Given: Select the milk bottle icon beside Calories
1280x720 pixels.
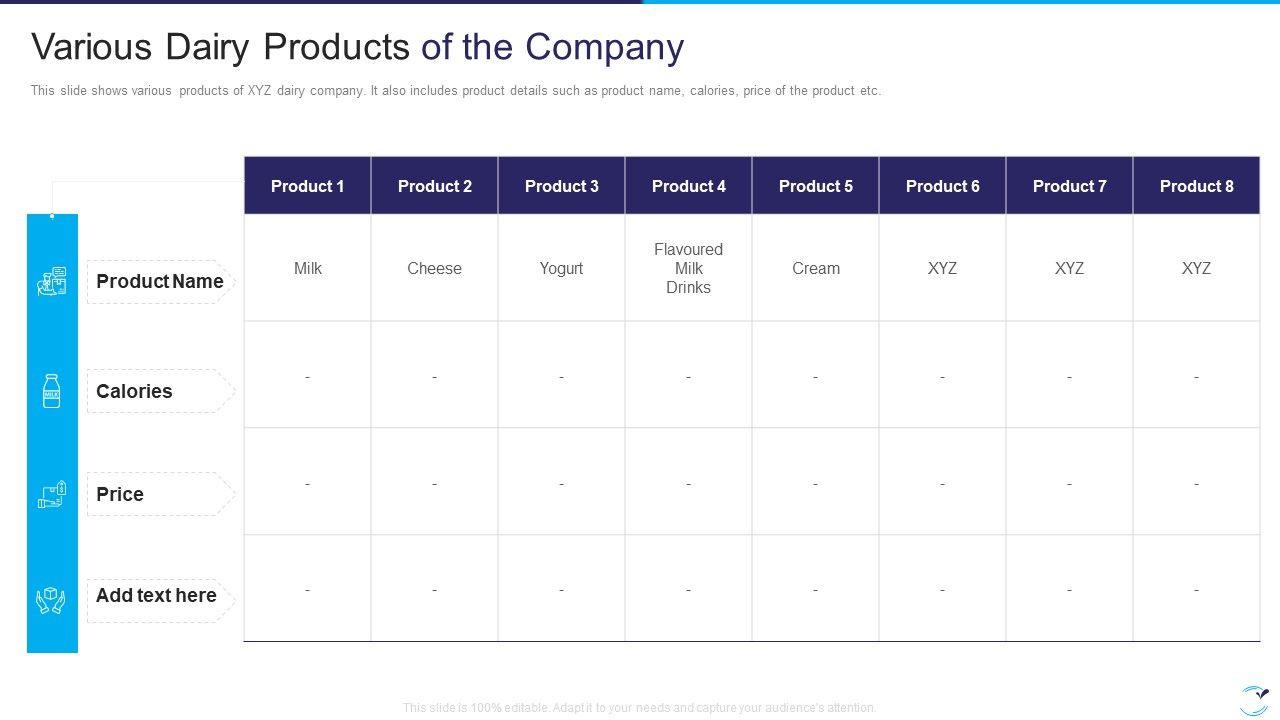Looking at the screenshot, I should 52,391.
